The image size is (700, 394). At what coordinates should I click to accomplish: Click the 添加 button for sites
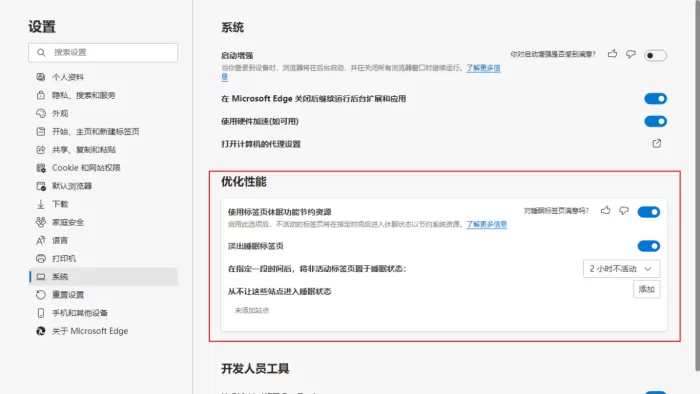(x=646, y=289)
